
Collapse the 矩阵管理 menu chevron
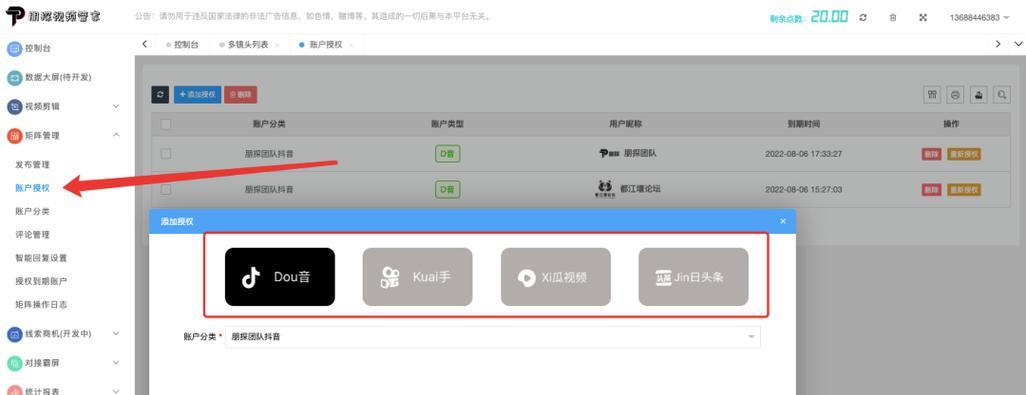click(116, 135)
